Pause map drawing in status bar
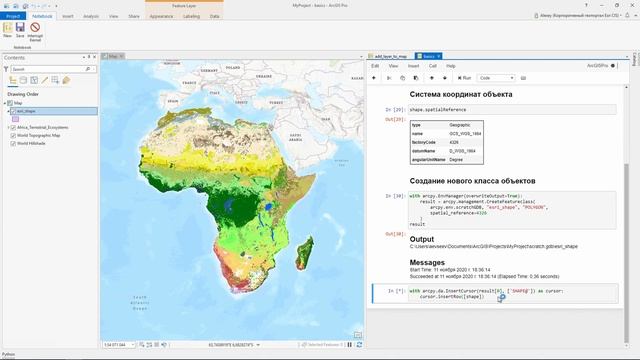The width and height of the screenshot is (640, 360). click(349, 345)
